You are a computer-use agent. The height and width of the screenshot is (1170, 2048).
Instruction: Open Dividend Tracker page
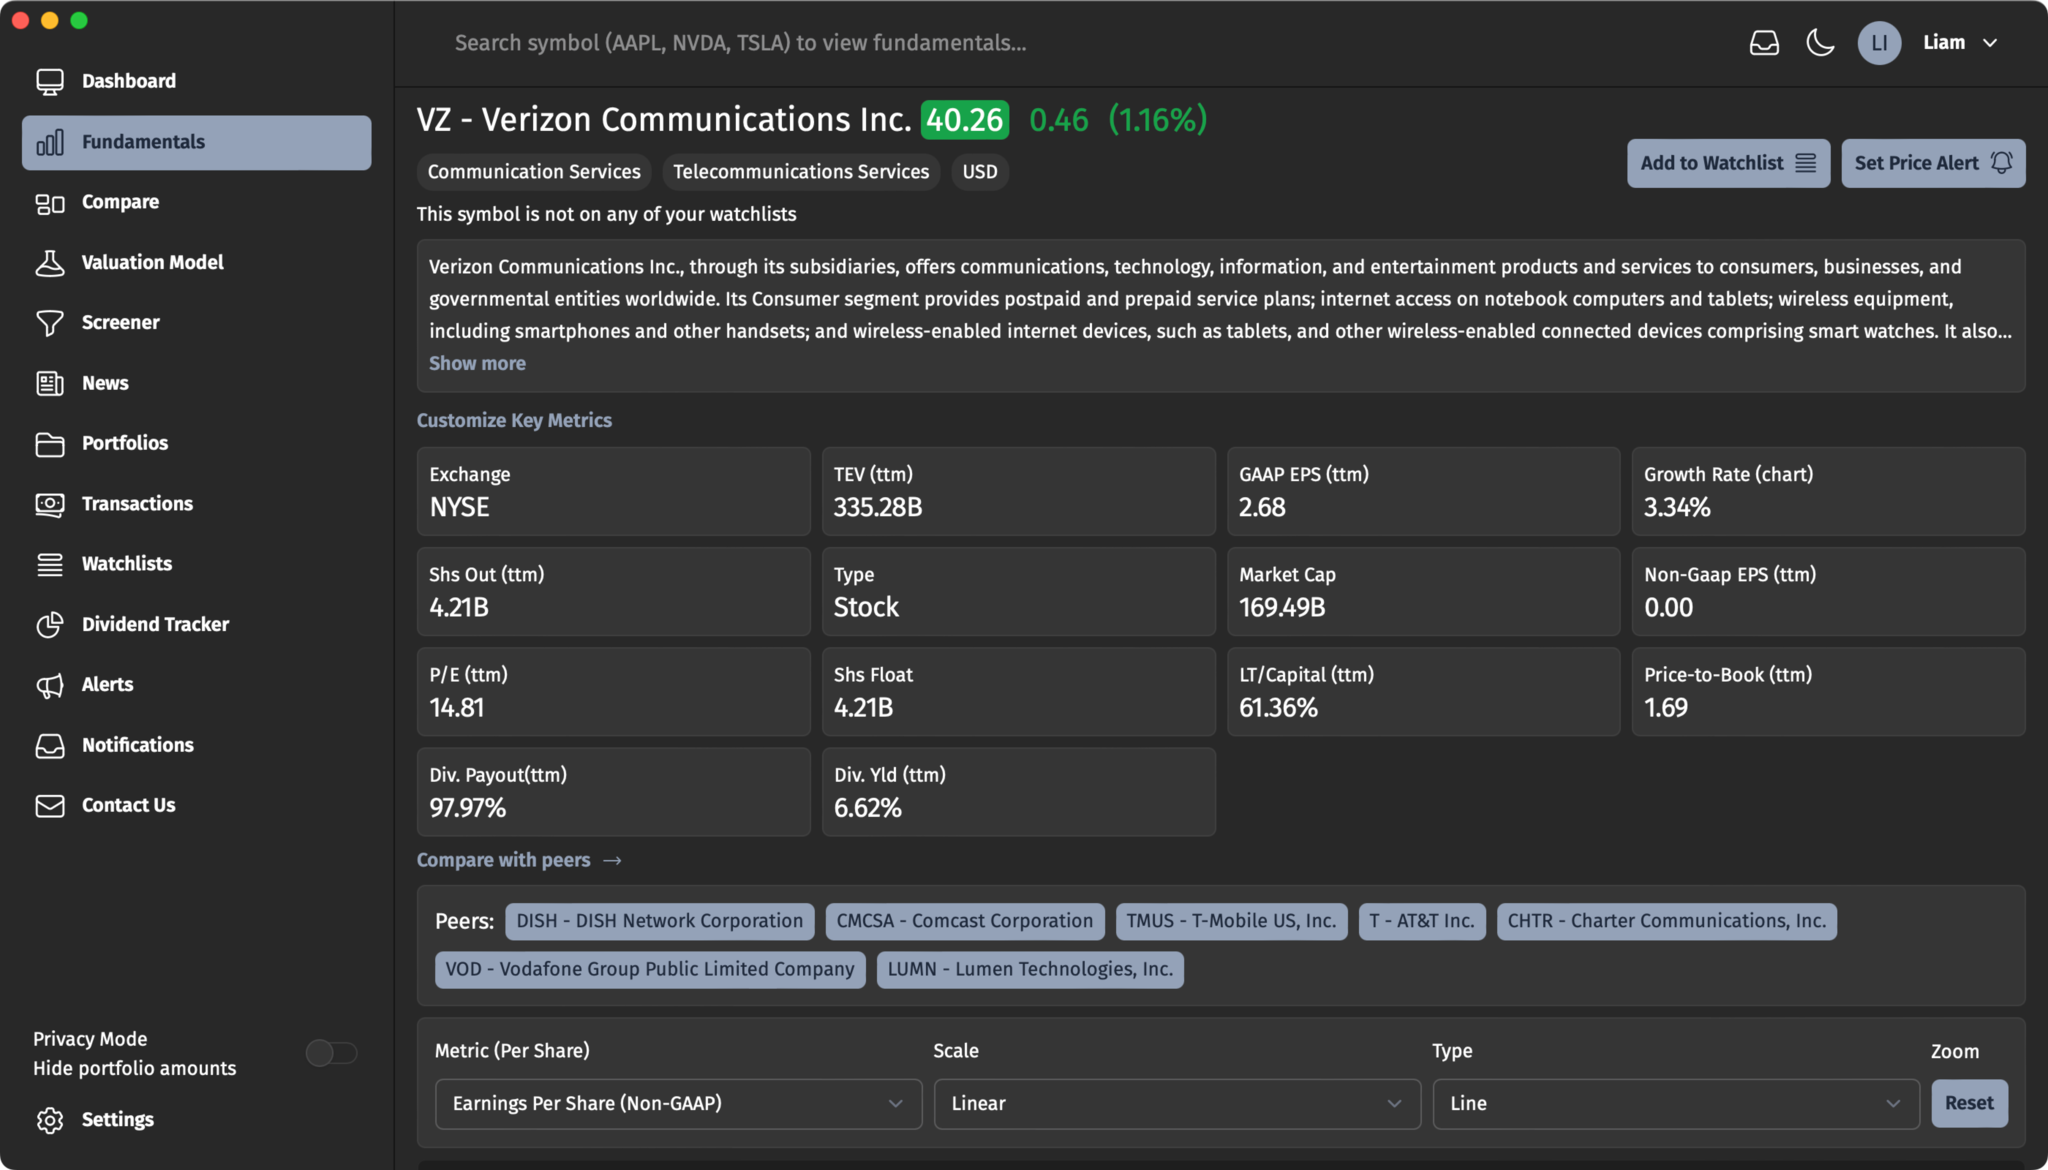pos(196,624)
